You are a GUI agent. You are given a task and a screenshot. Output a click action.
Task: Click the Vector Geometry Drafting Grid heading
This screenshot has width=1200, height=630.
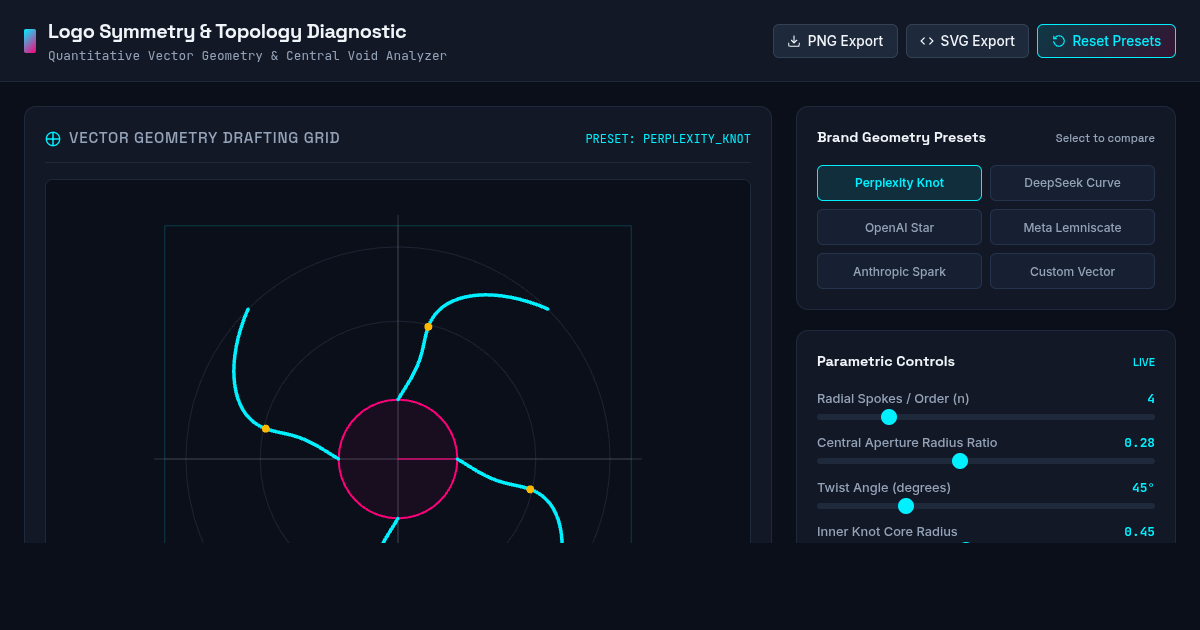point(204,138)
